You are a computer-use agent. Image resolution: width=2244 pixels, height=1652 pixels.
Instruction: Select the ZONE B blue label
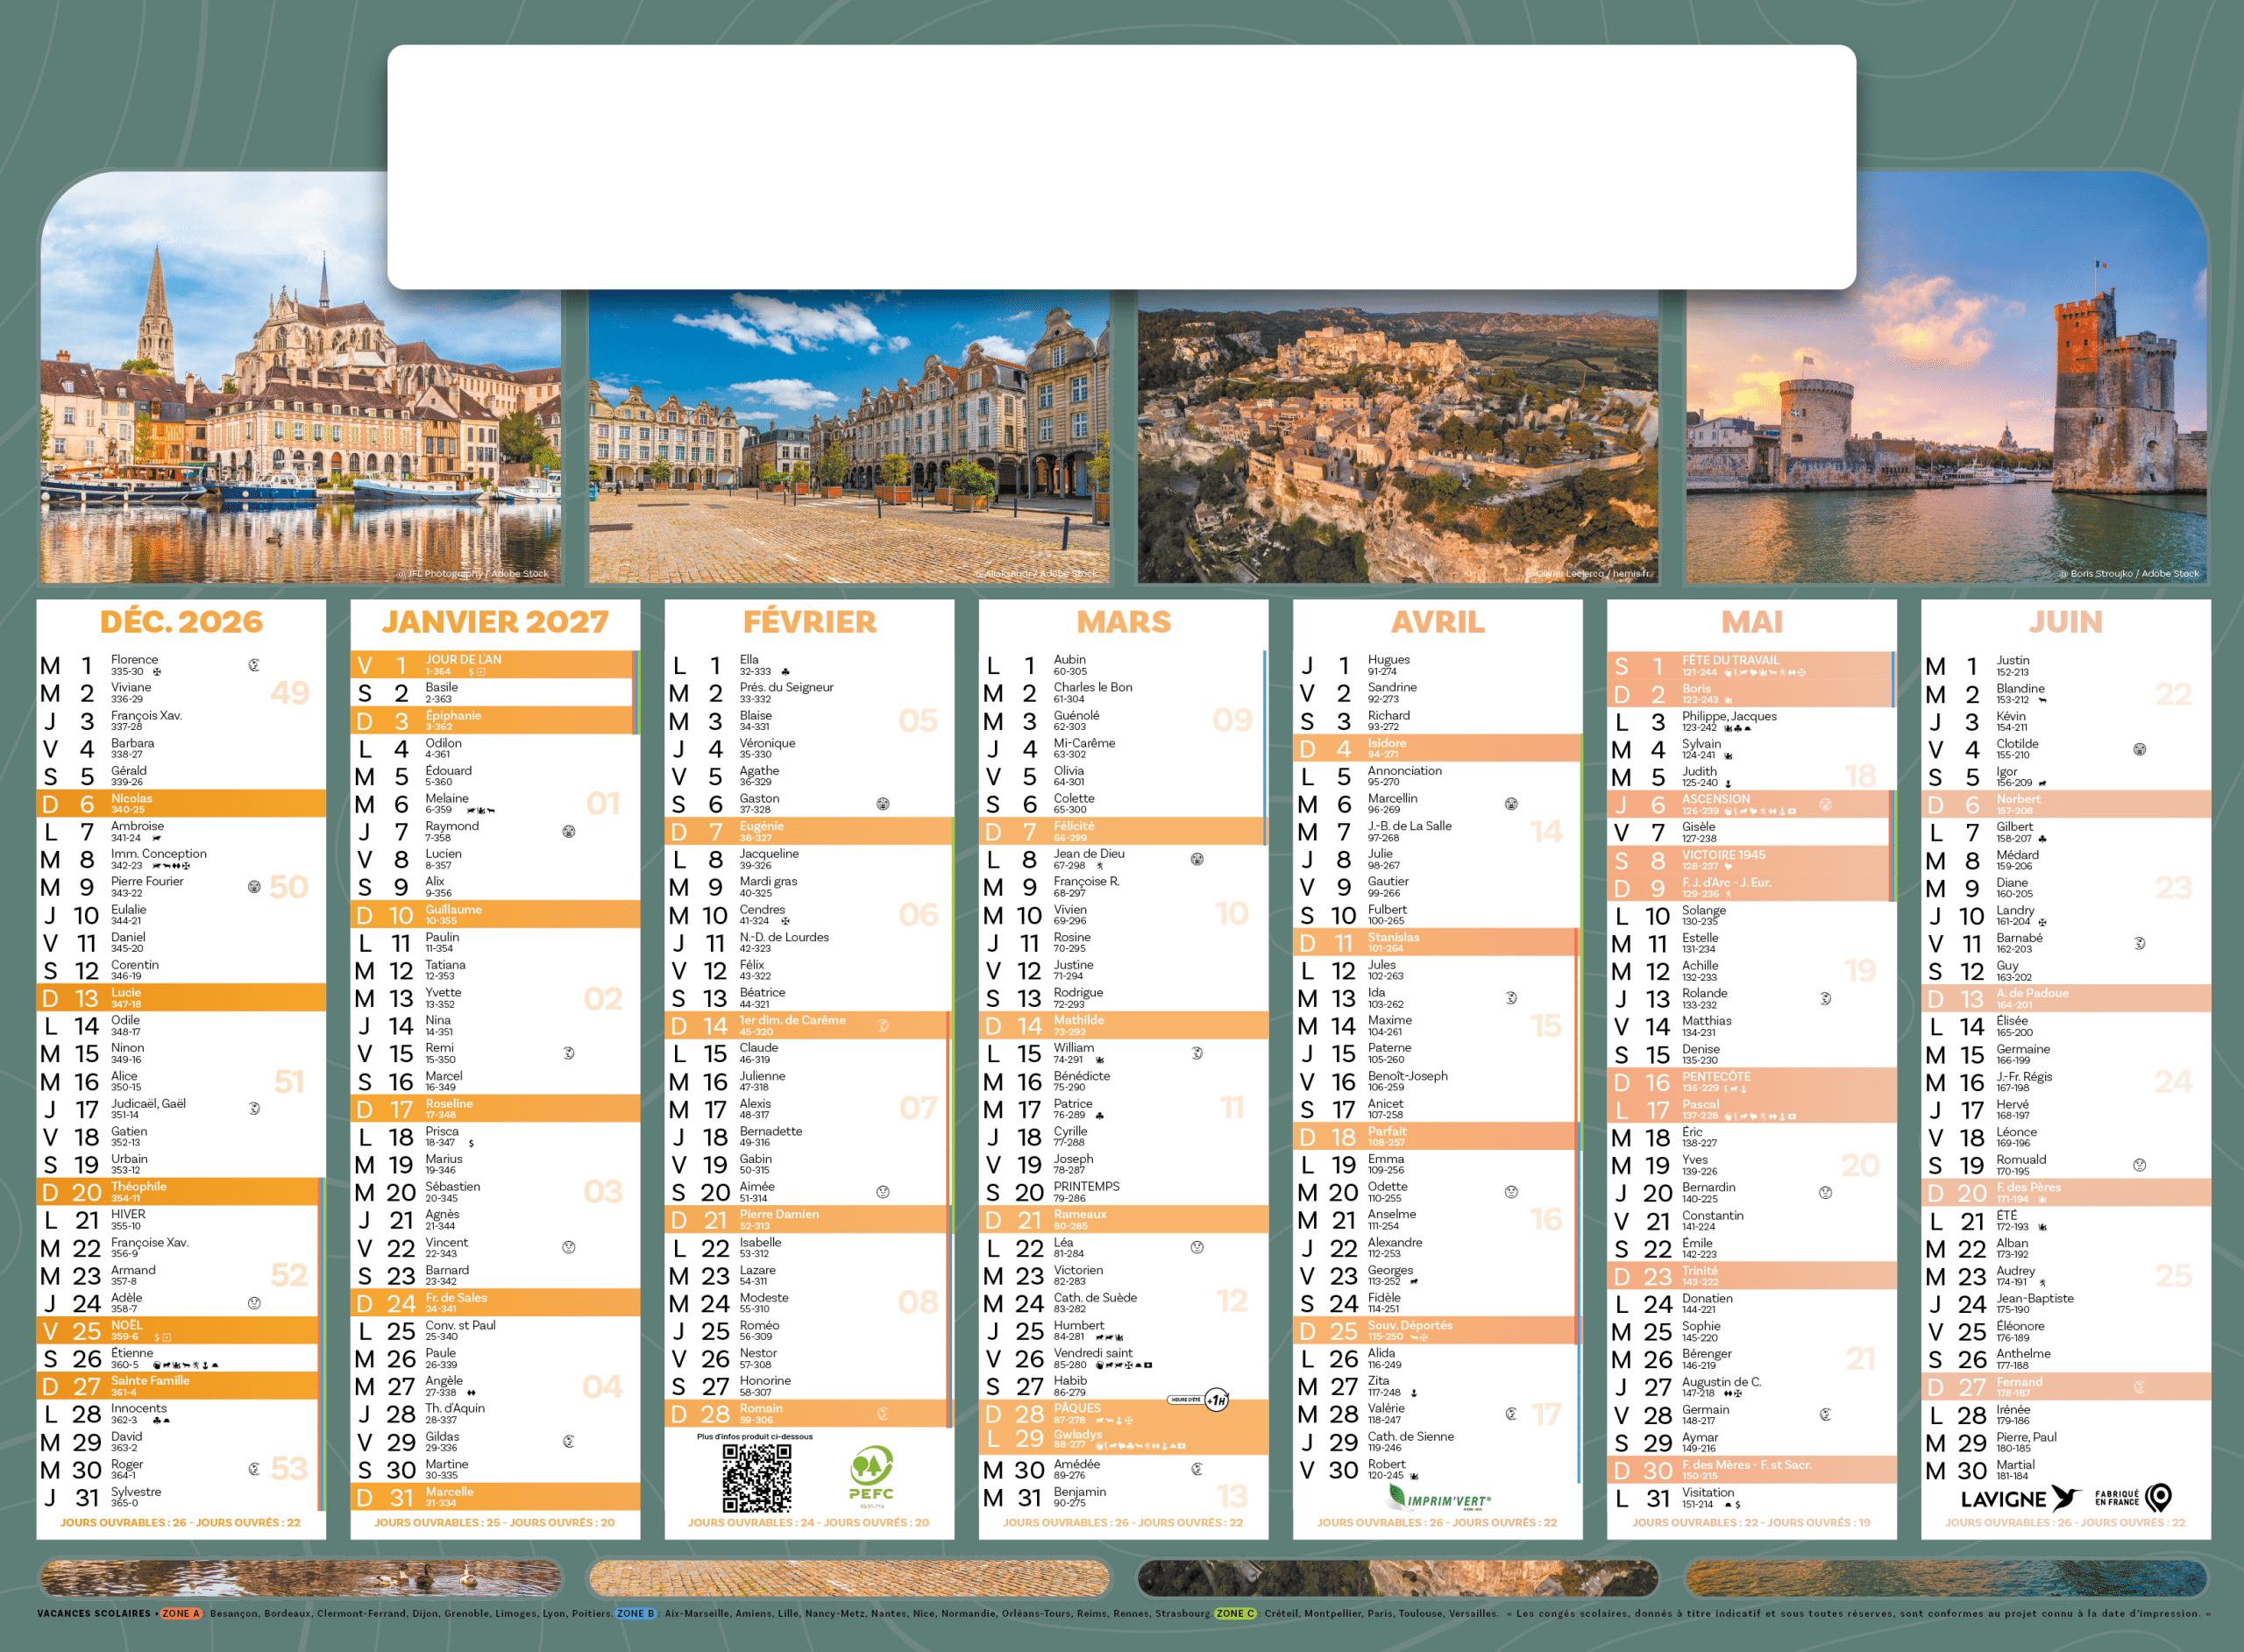click(636, 1613)
